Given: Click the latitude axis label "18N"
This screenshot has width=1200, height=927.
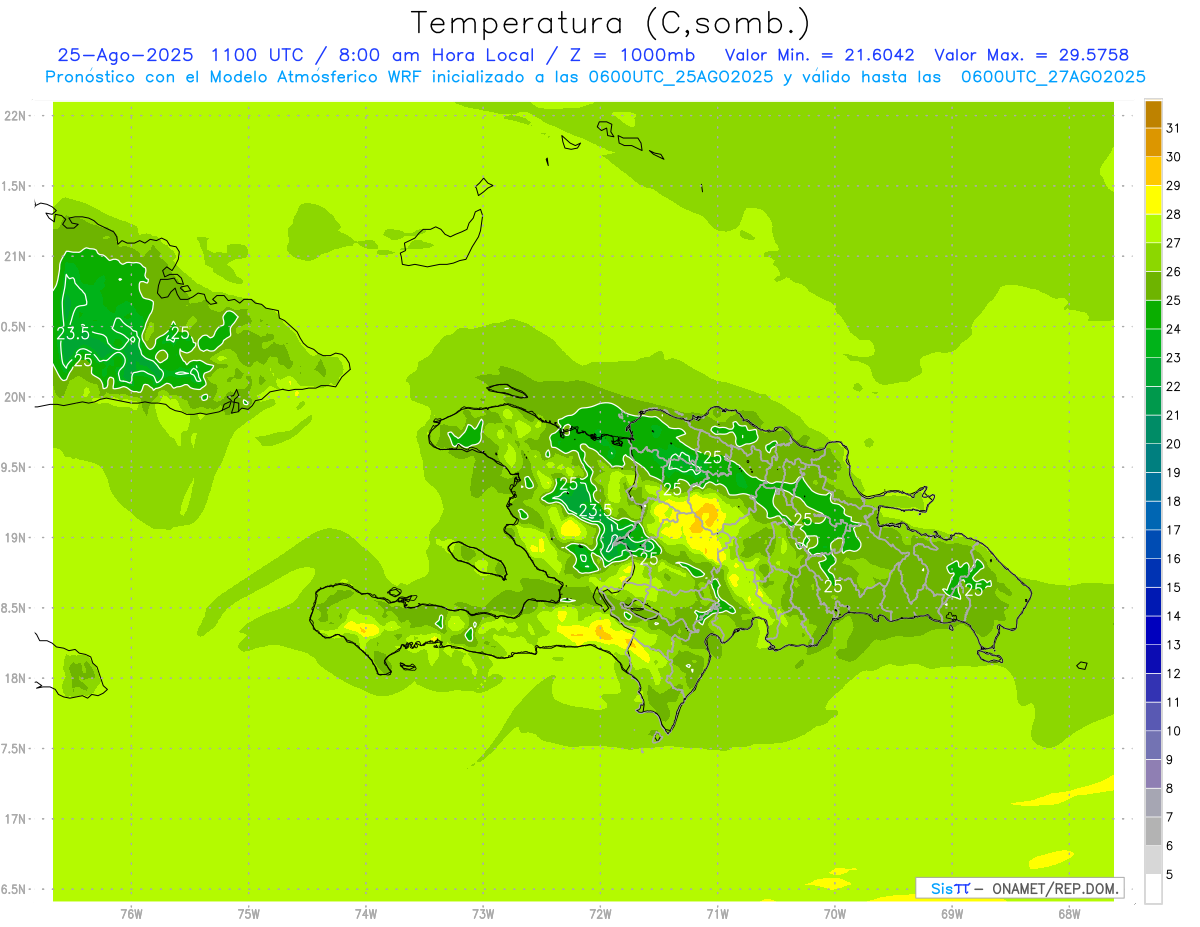Looking at the screenshot, I should tap(17, 678).
